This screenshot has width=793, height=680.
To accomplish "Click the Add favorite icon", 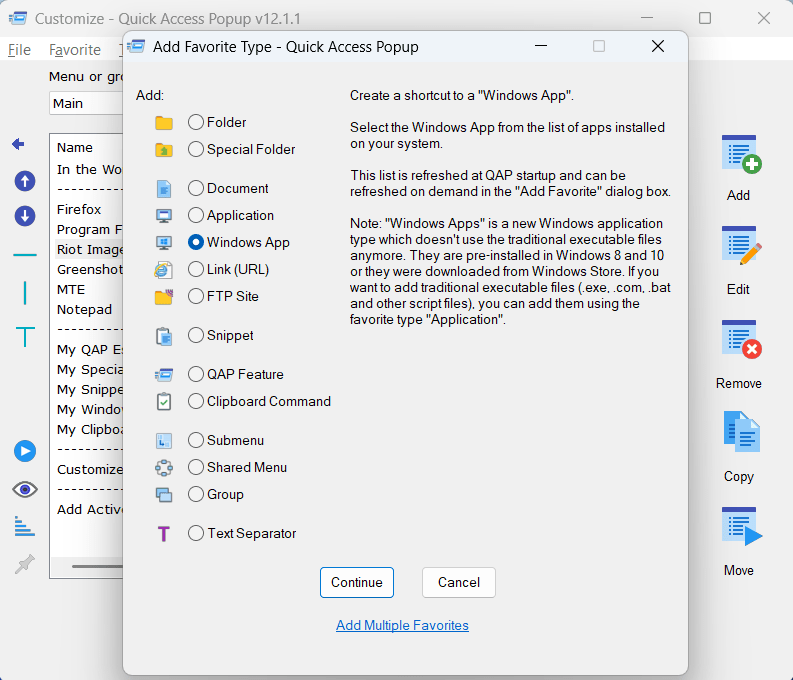I will pos(740,156).
